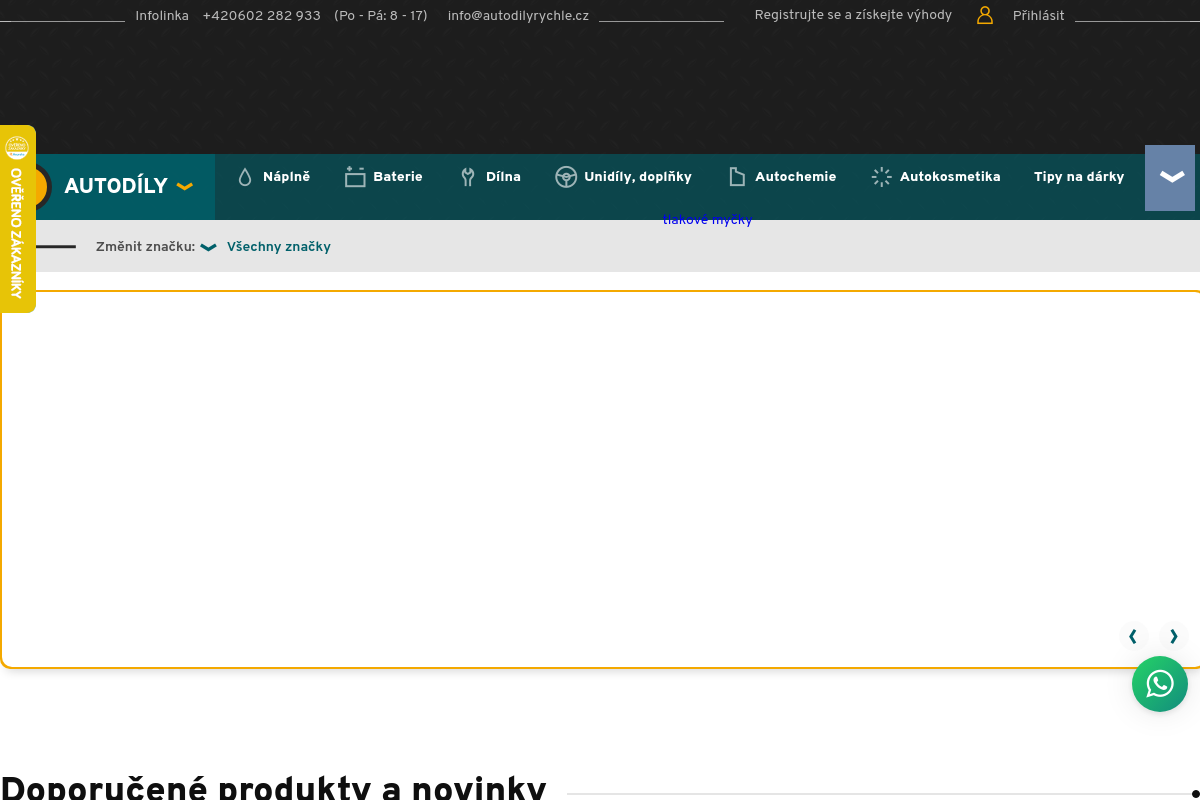The width and height of the screenshot is (1200, 800).
Task: Click the empty banner carousel area
Action: click(x=600, y=480)
